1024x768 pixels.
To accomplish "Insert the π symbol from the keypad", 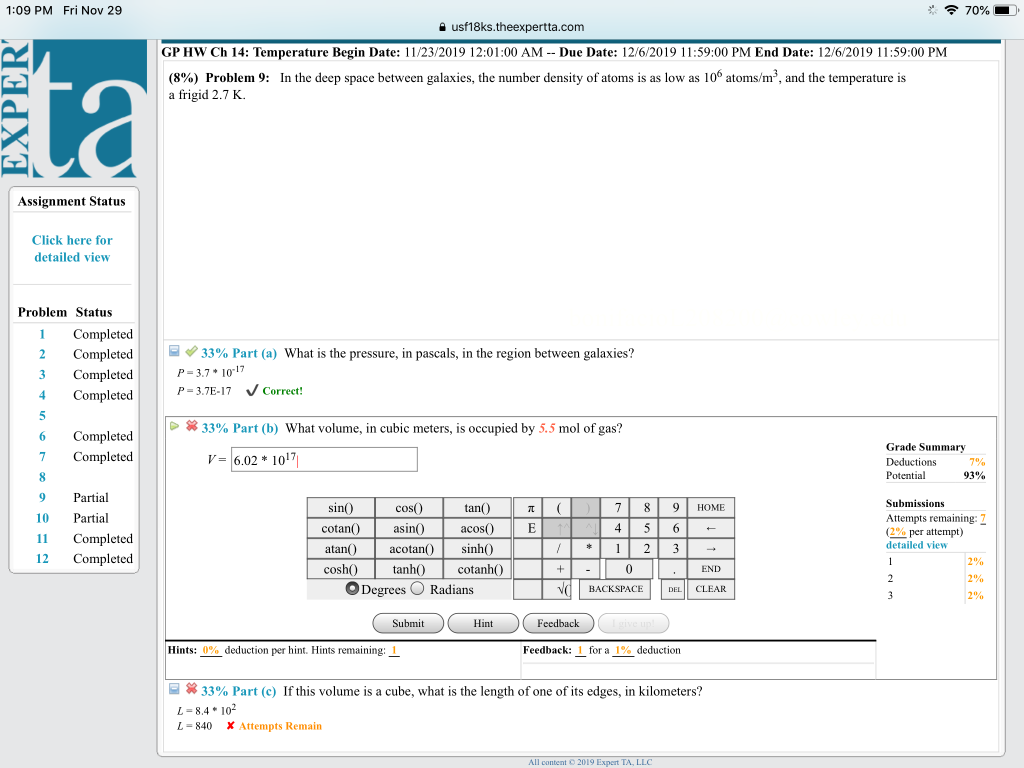I will tap(529, 507).
